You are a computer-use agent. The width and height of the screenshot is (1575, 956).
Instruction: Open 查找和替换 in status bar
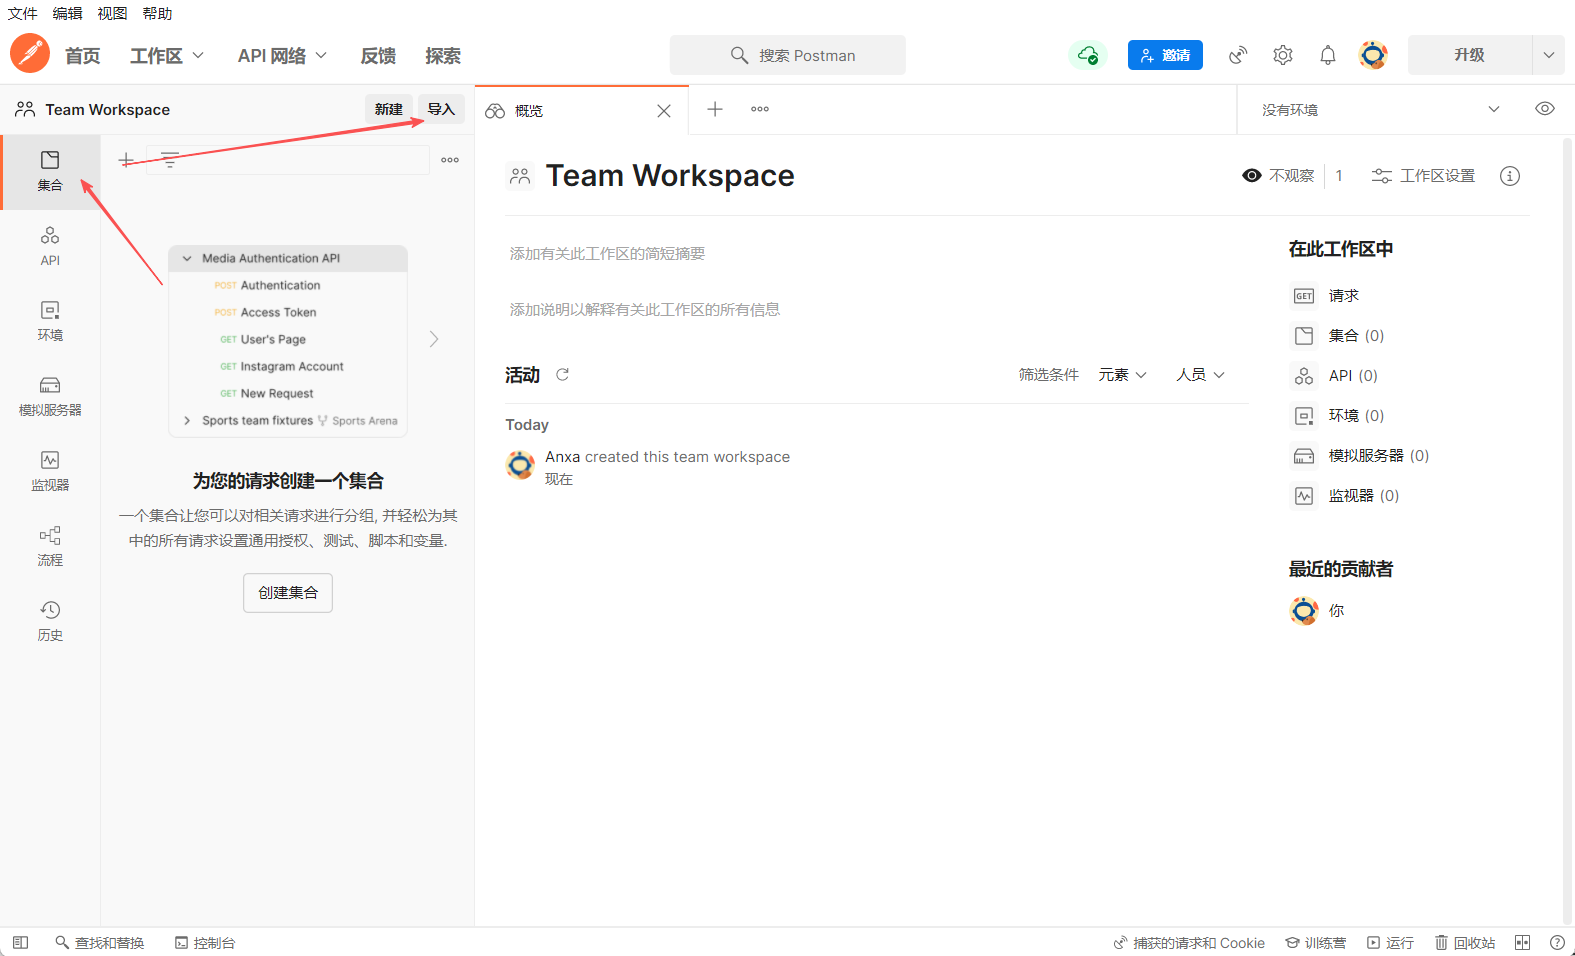[x=100, y=942]
